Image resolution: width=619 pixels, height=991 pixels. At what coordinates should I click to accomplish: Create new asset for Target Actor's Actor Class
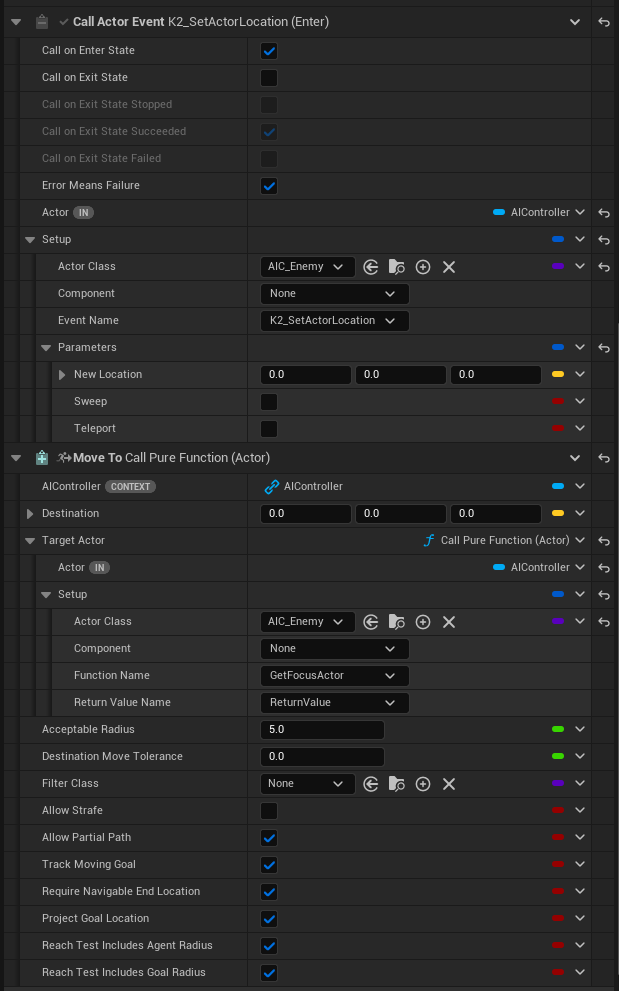tap(423, 622)
